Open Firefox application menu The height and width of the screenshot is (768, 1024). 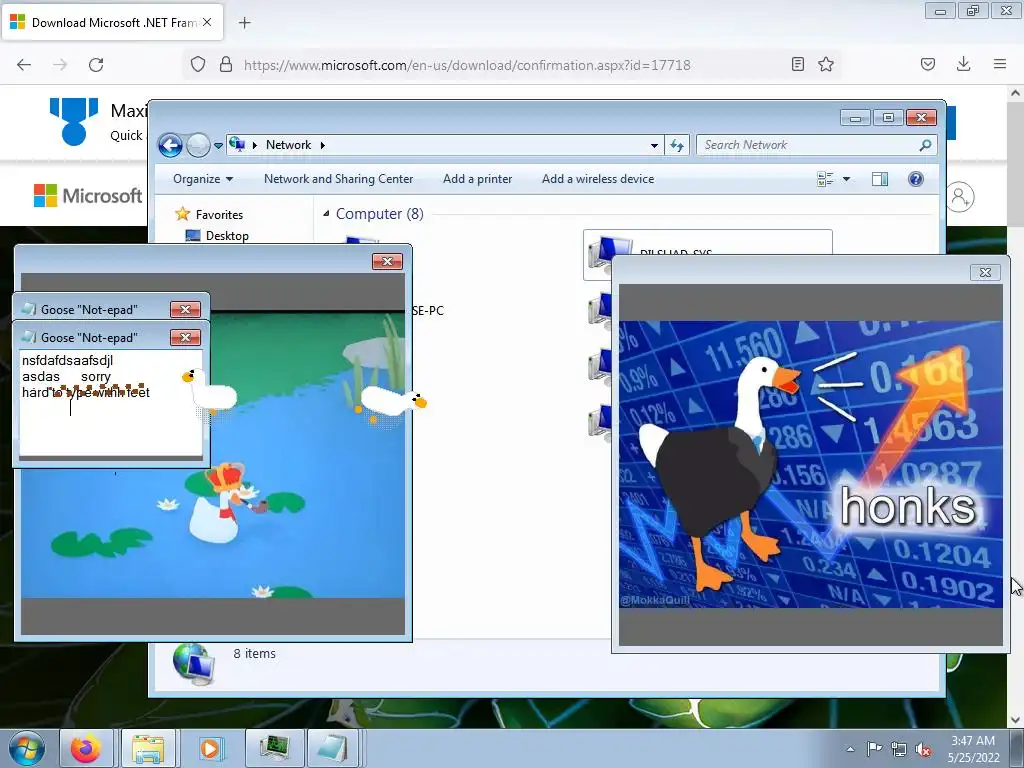[x=1000, y=64]
